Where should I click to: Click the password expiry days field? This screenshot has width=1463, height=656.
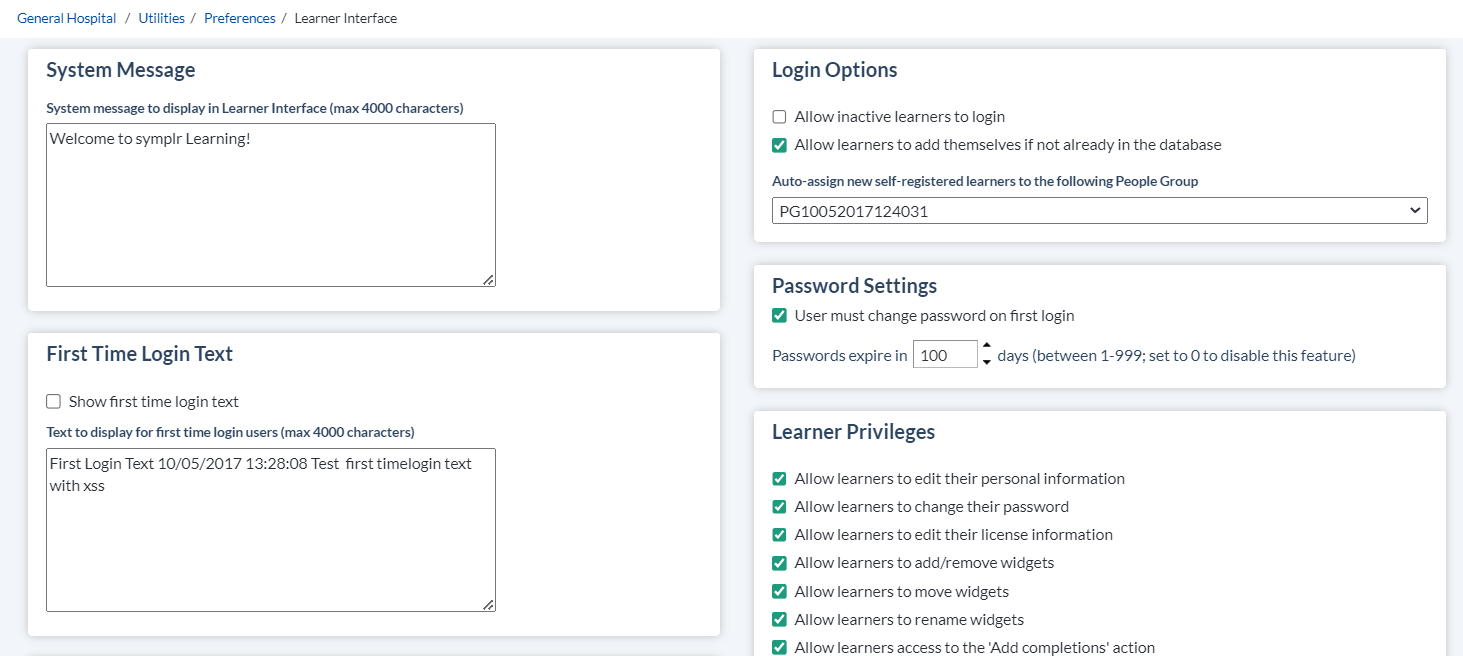[943, 355]
